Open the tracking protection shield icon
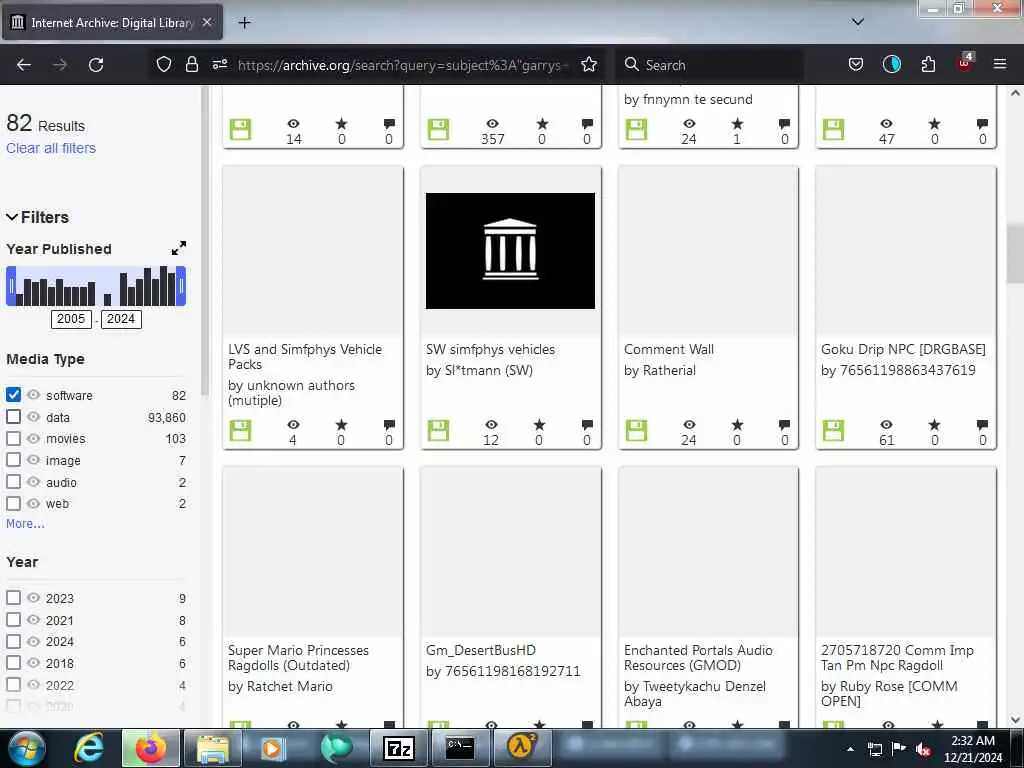Screen dimensions: 1024x768 point(163,65)
